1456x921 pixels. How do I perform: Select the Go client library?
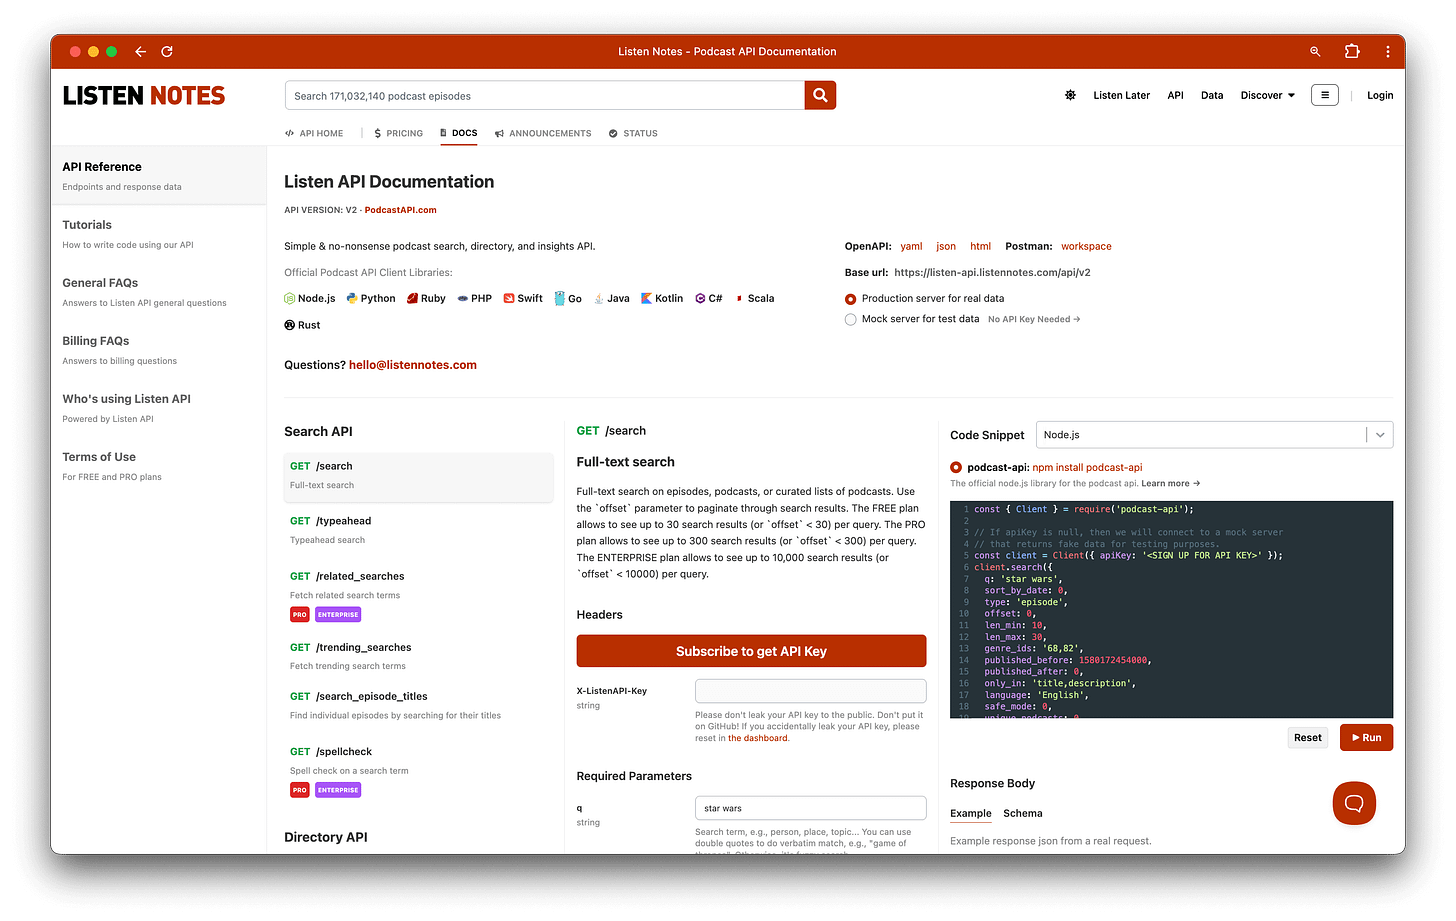point(568,298)
